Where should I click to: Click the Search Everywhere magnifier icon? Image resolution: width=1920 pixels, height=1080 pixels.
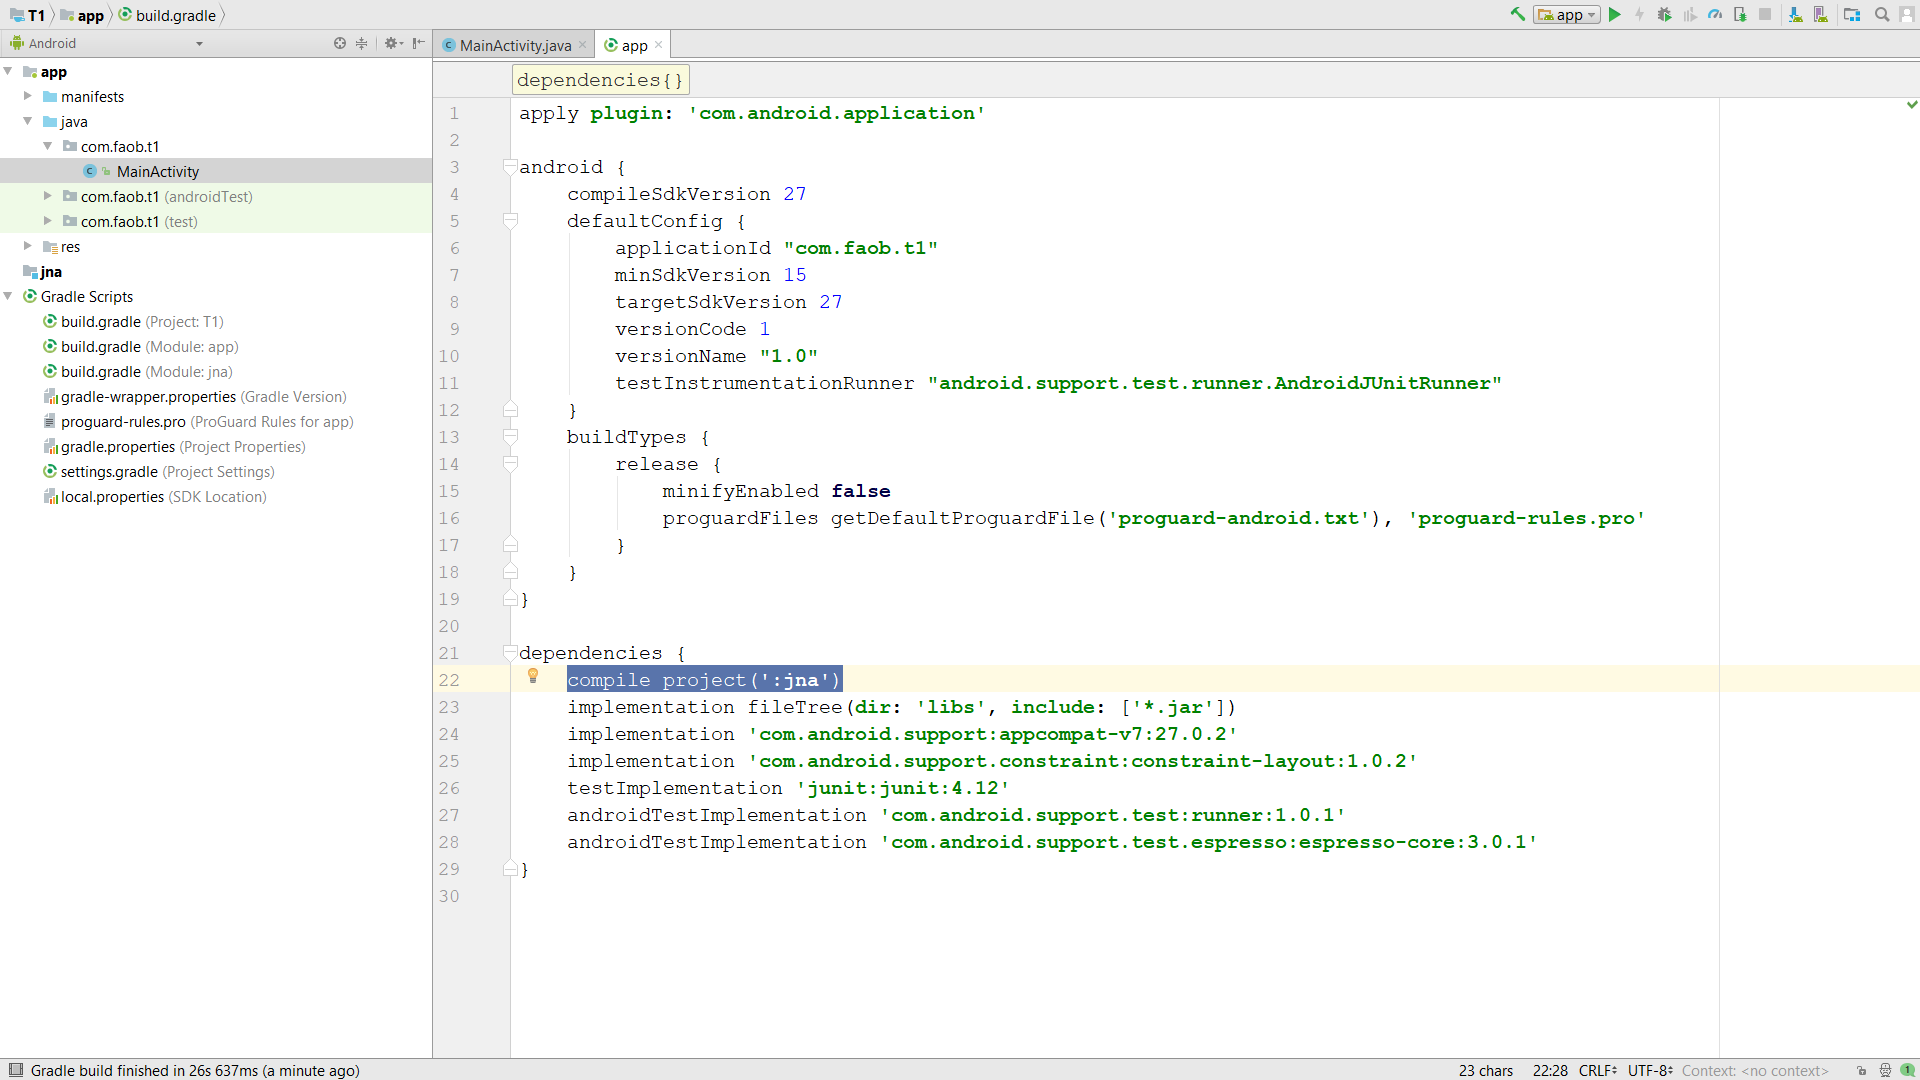(x=1882, y=15)
